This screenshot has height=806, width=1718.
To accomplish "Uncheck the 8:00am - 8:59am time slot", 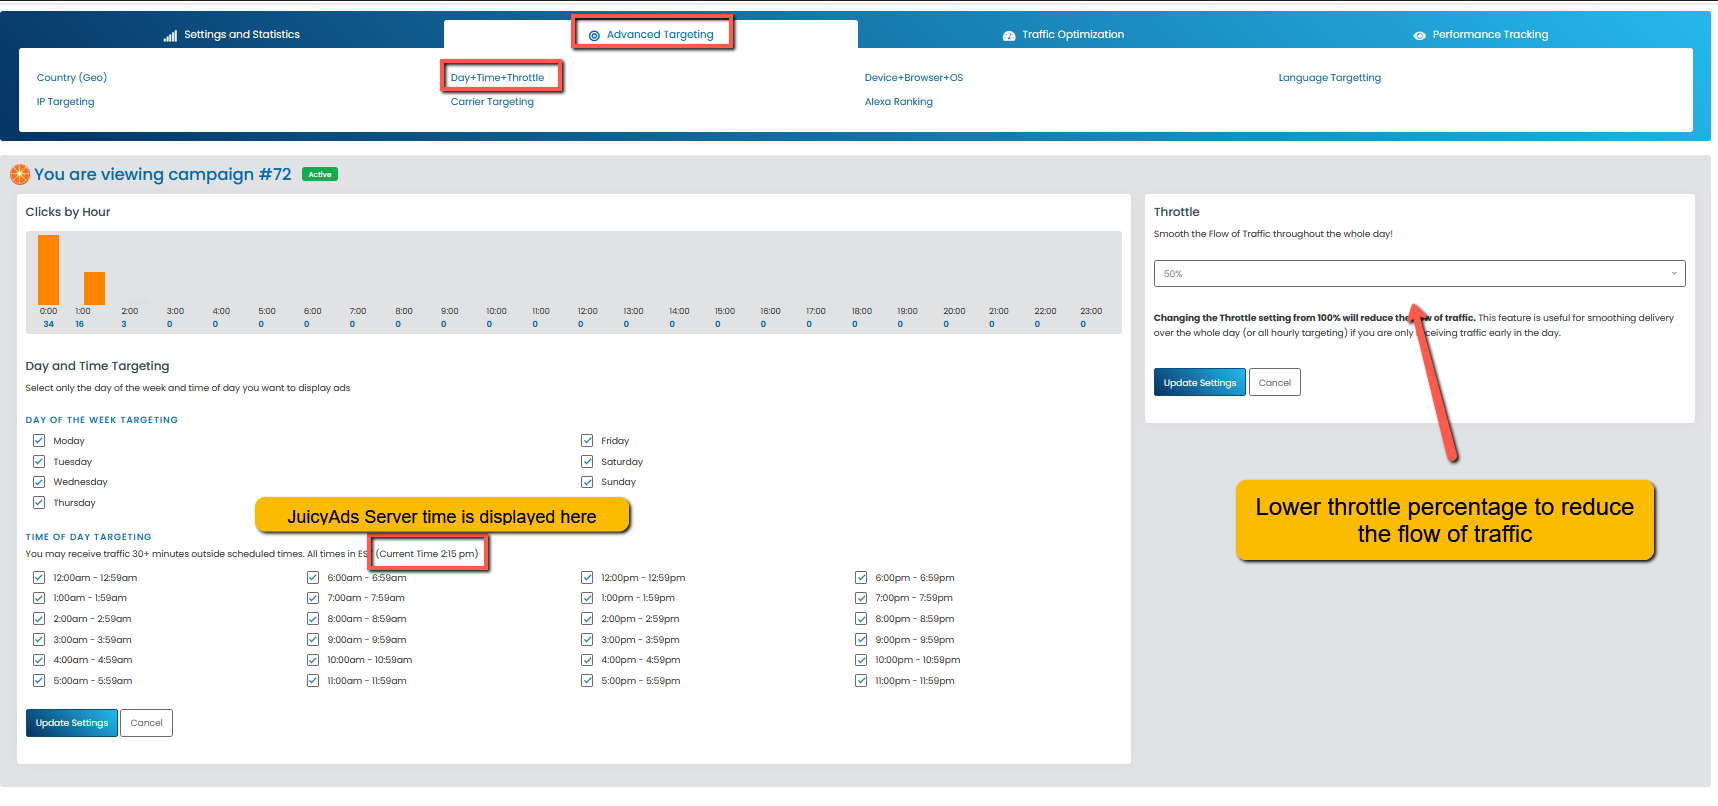I will coord(313,619).
